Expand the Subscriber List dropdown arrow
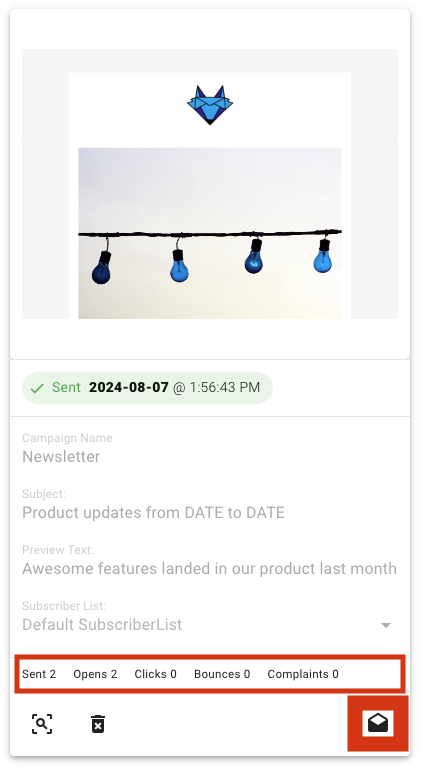This screenshot has width=423, height=769. point(386,625)
